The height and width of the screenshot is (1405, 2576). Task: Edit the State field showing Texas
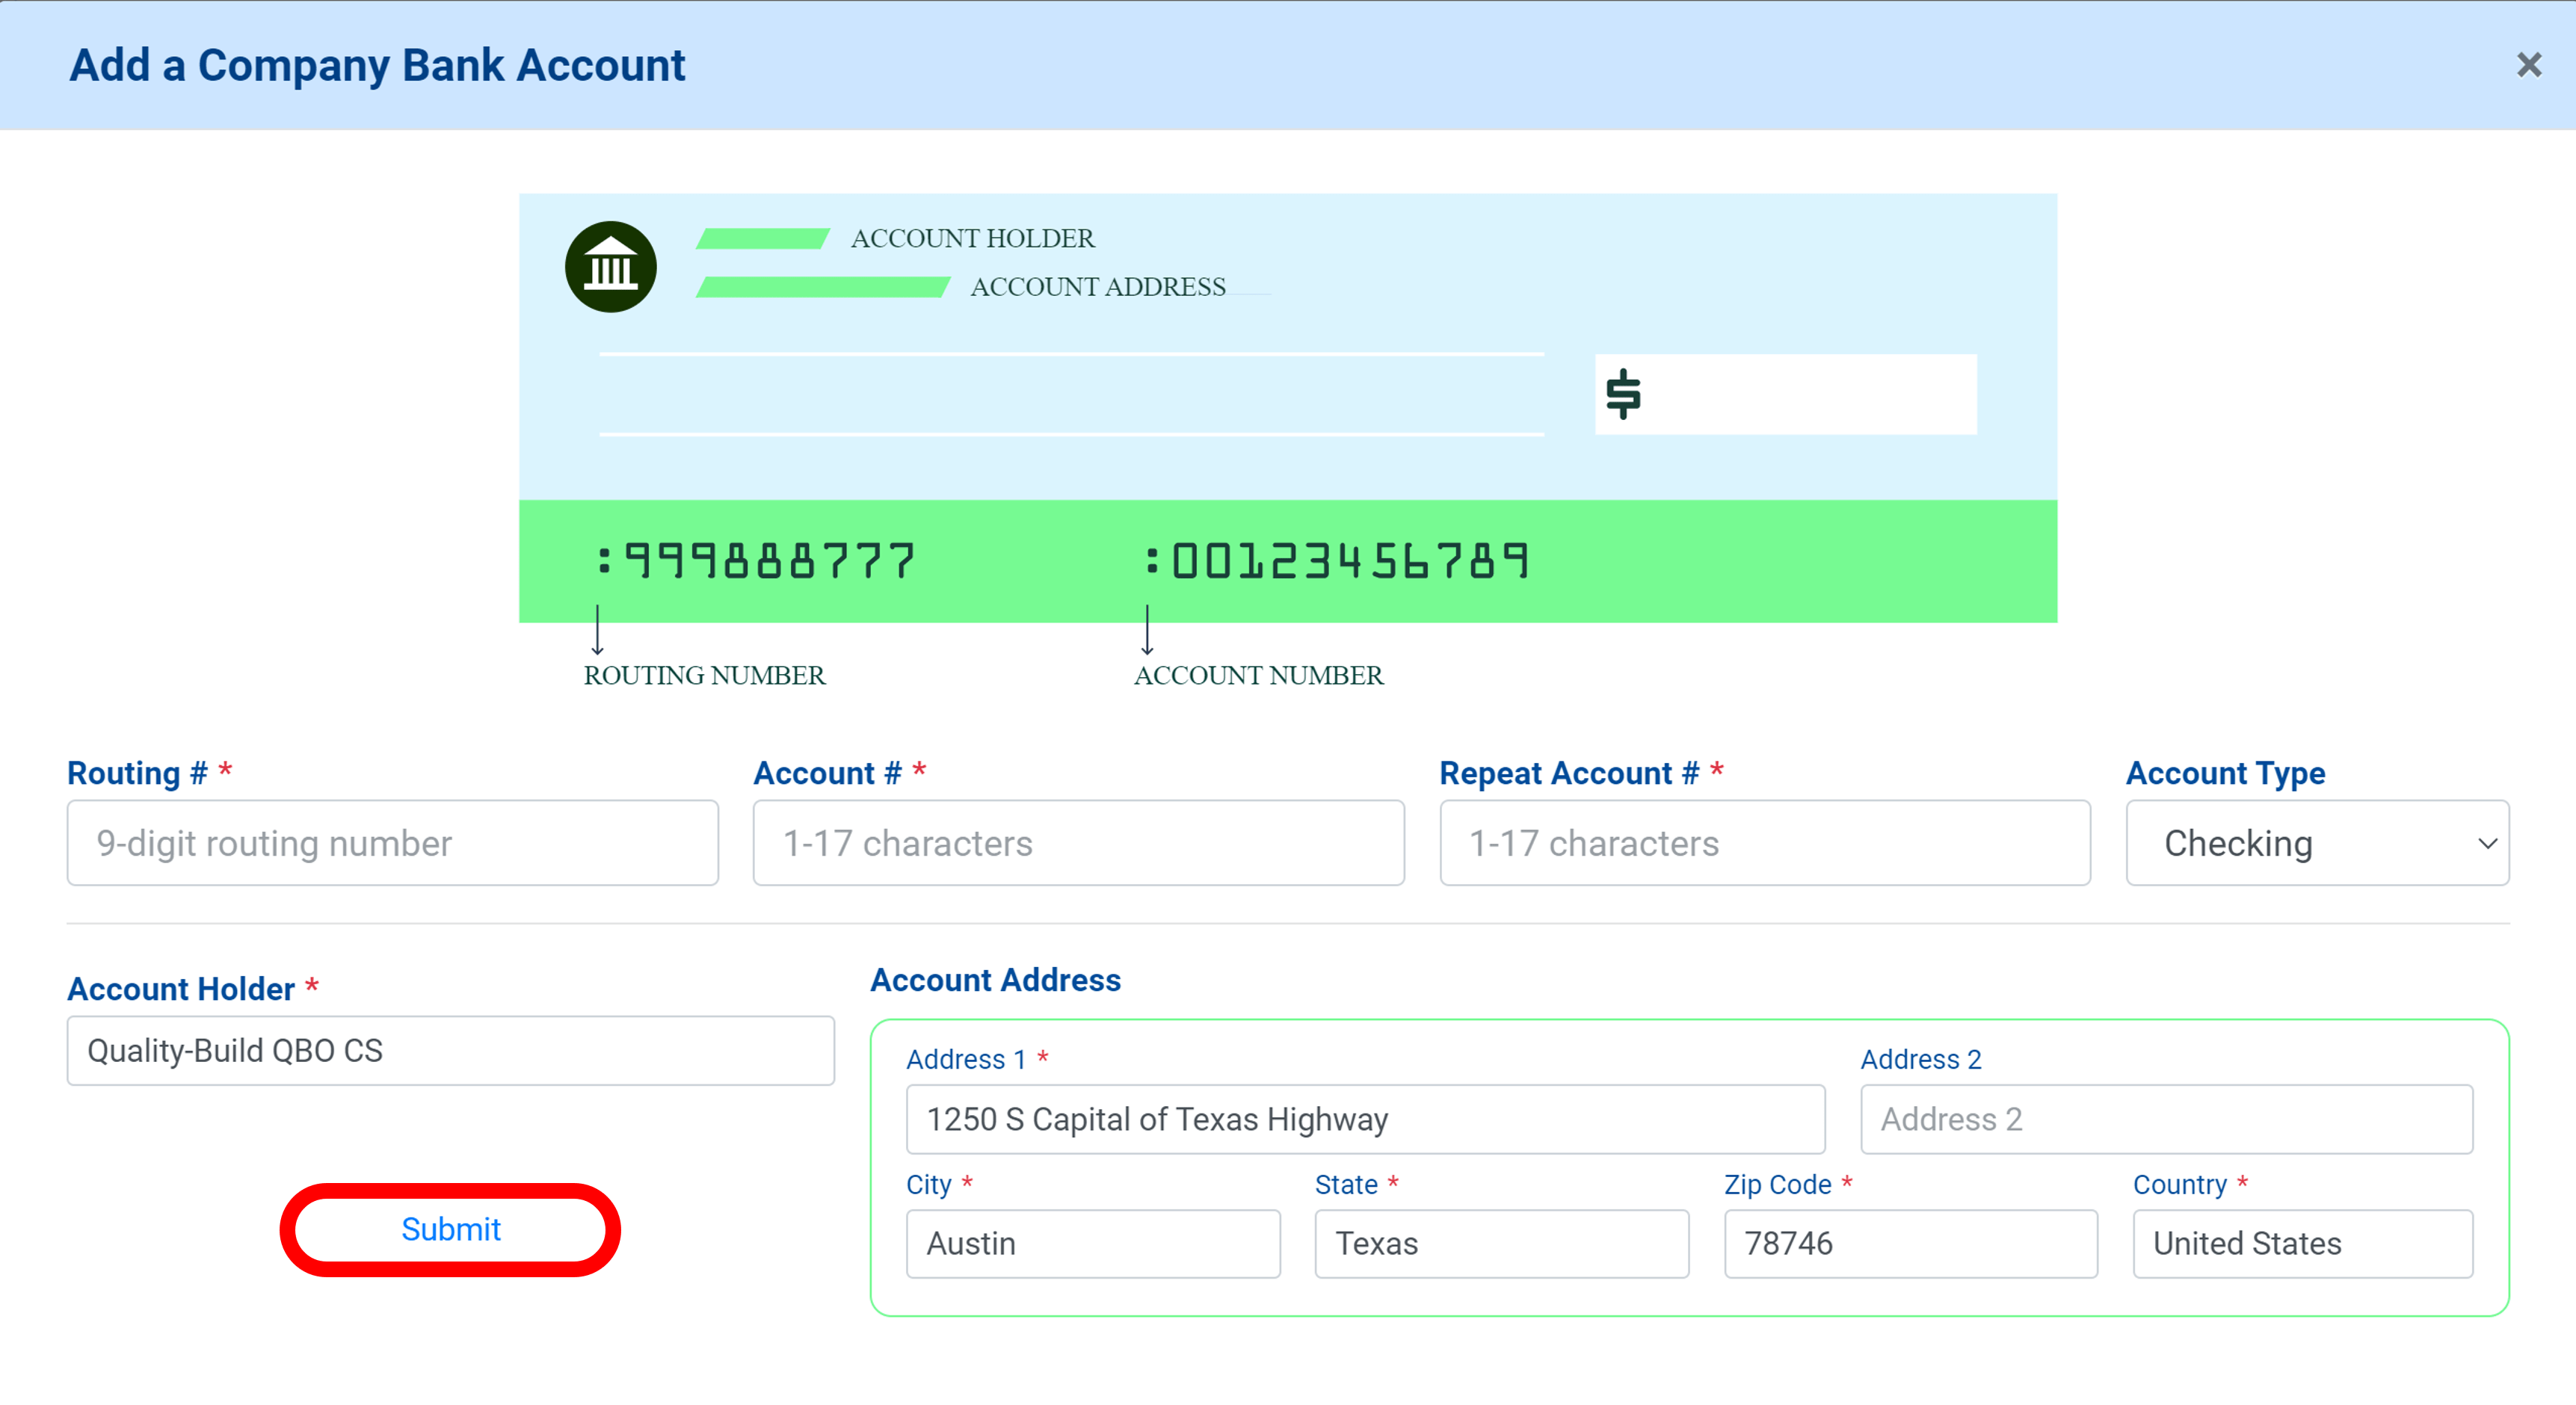click(x=1501, y=1243)
